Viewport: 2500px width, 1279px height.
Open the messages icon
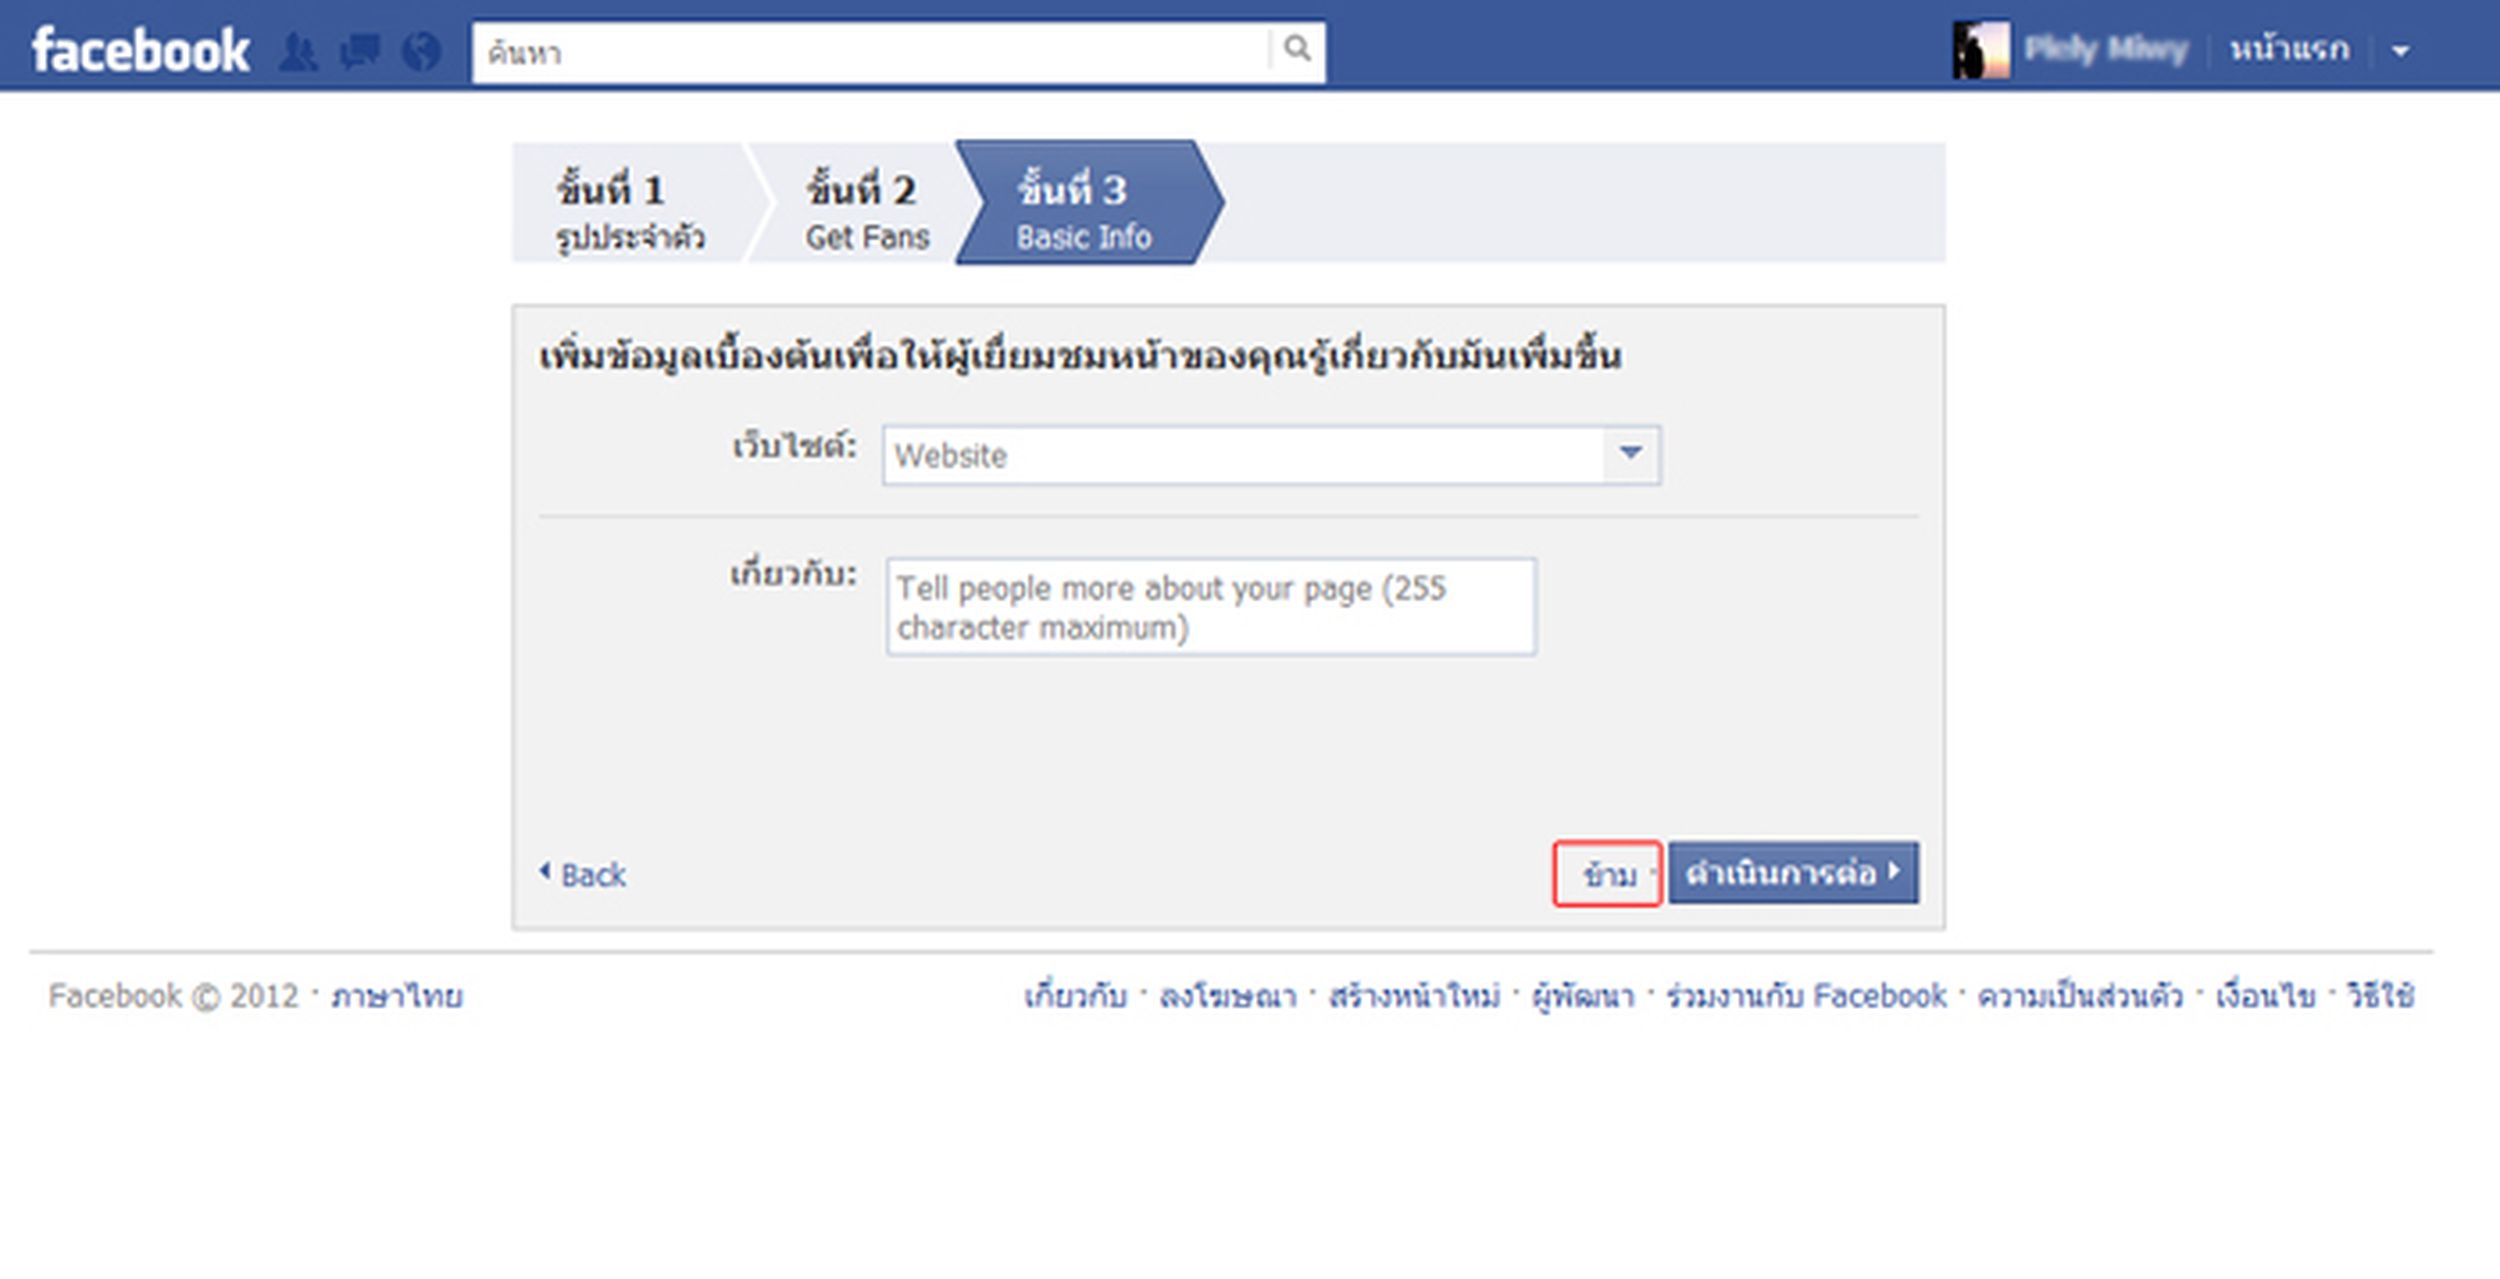(359, 51)
